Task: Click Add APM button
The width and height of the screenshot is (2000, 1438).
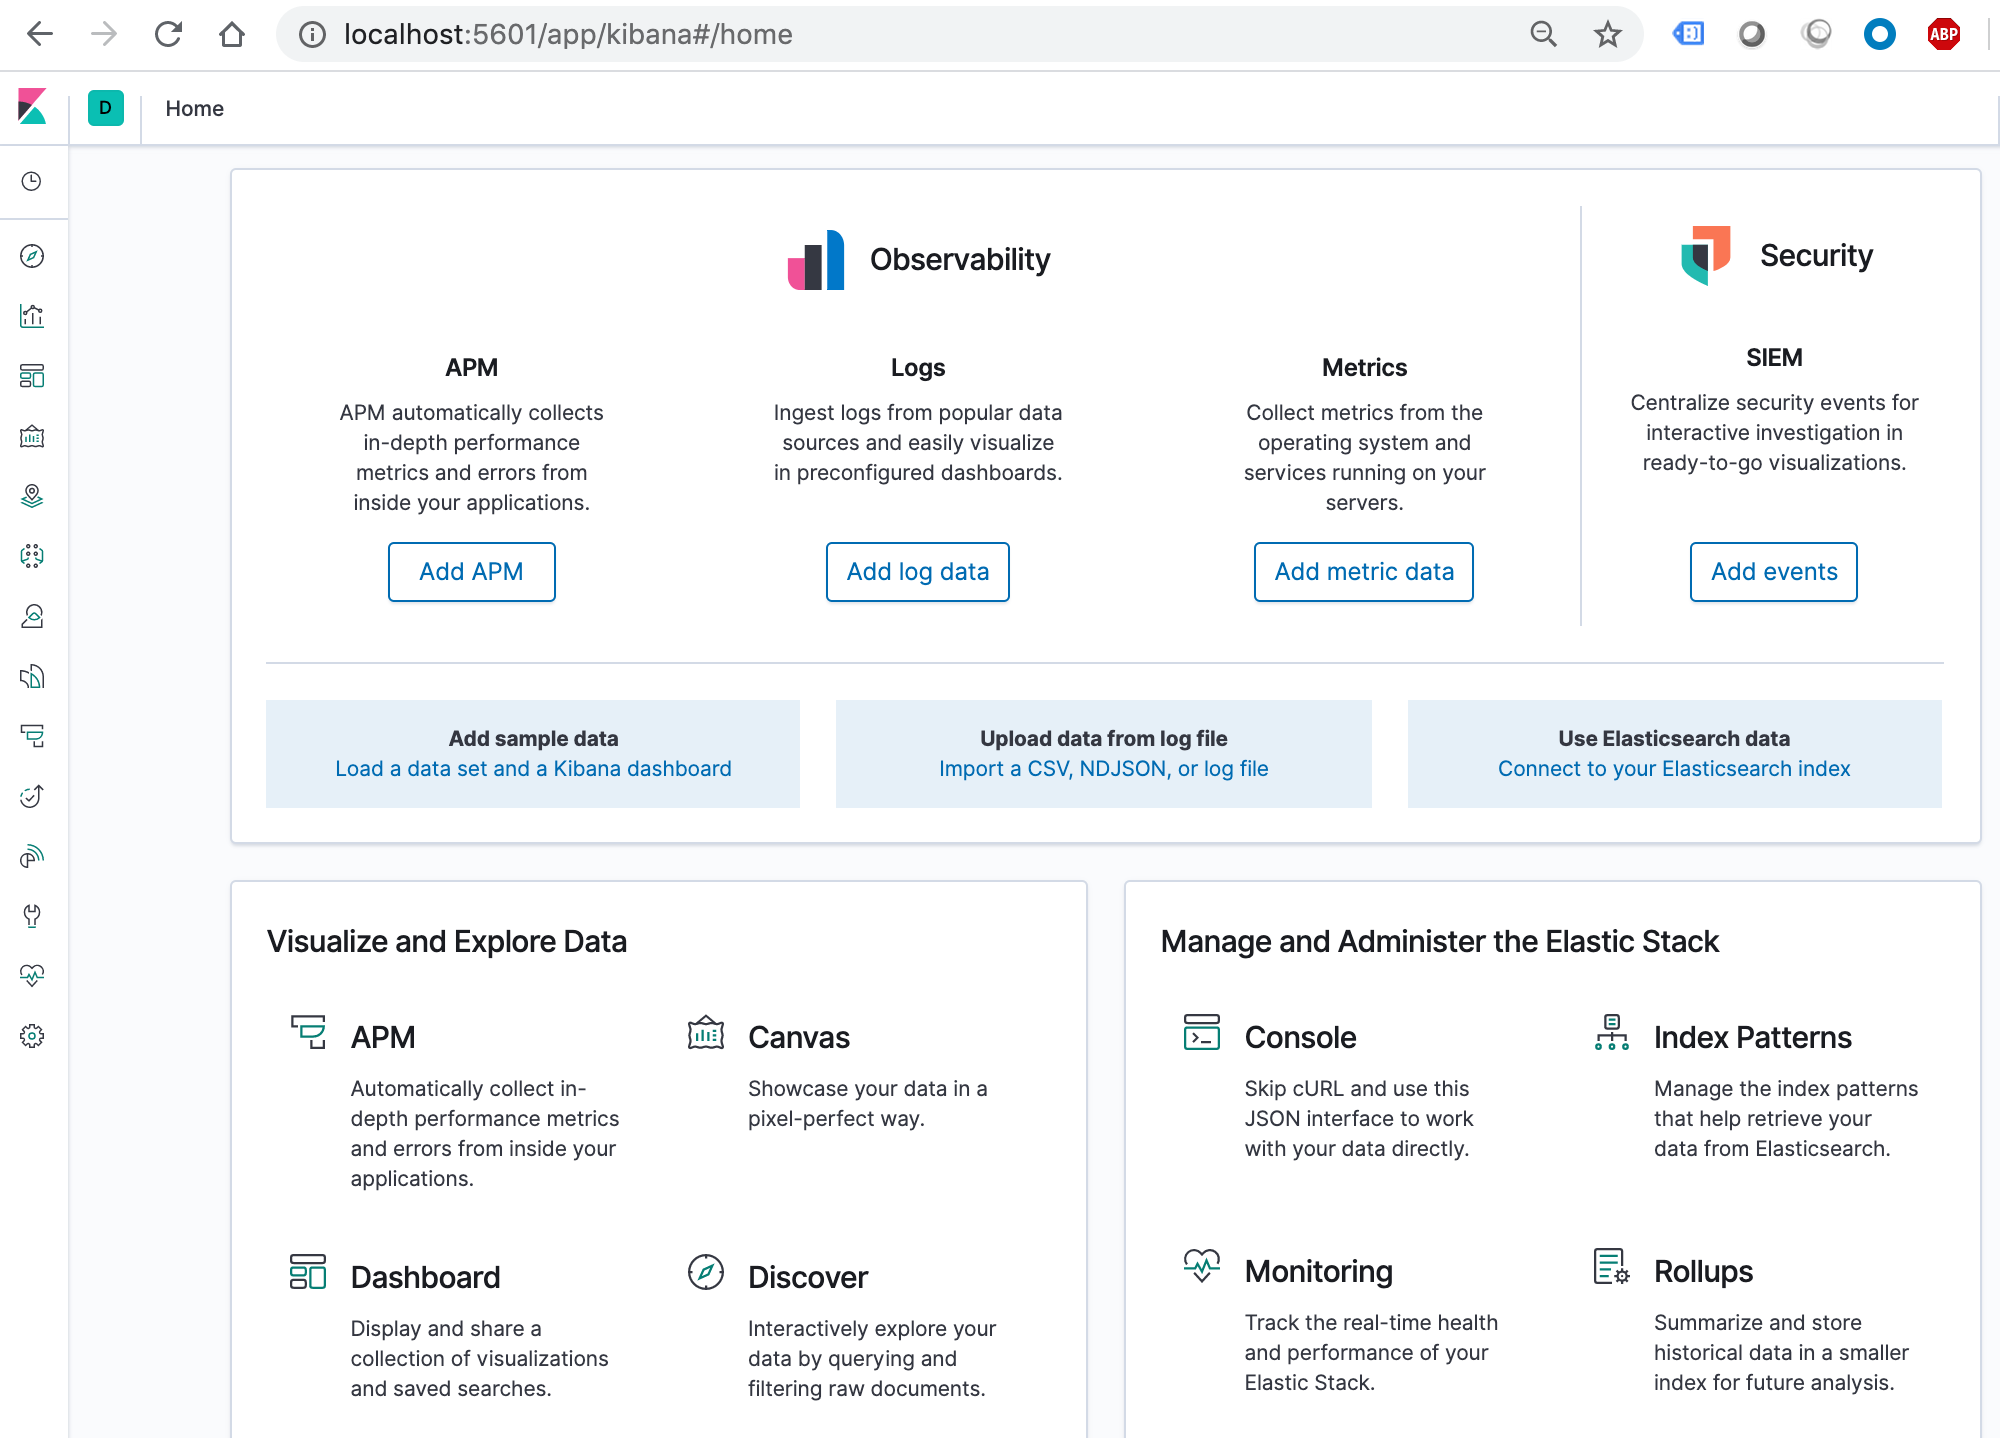Action: 470,571
